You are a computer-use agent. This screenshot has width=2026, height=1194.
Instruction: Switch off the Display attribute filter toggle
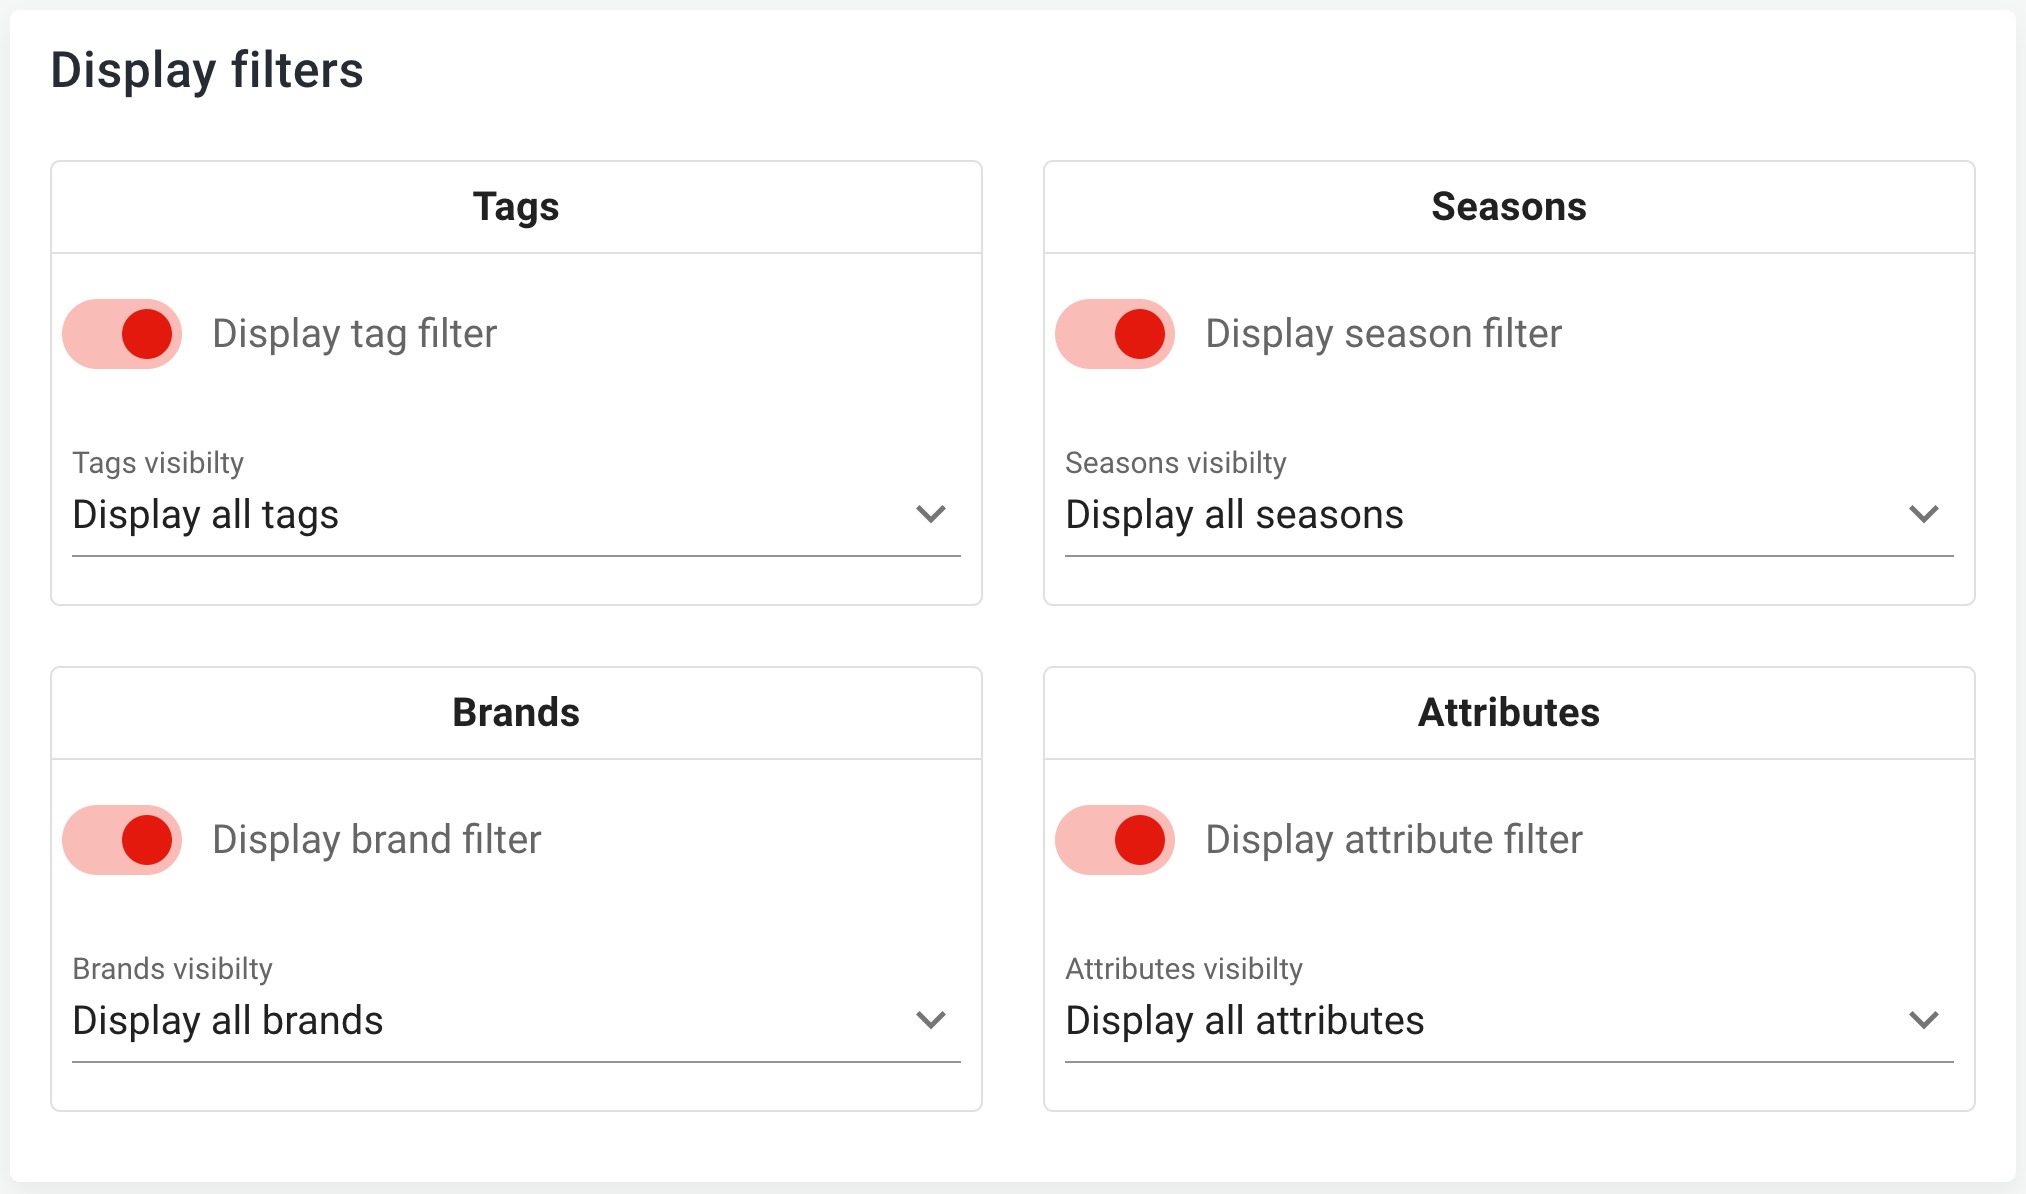click(x=1115, y=840)
